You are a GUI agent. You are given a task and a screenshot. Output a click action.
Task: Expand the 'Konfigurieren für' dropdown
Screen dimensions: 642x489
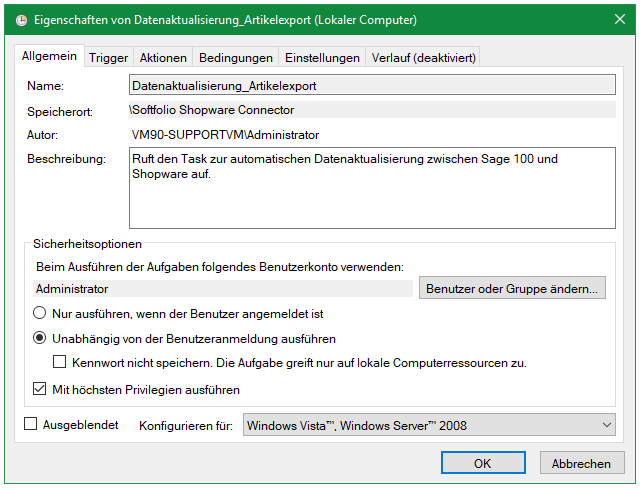430,426
